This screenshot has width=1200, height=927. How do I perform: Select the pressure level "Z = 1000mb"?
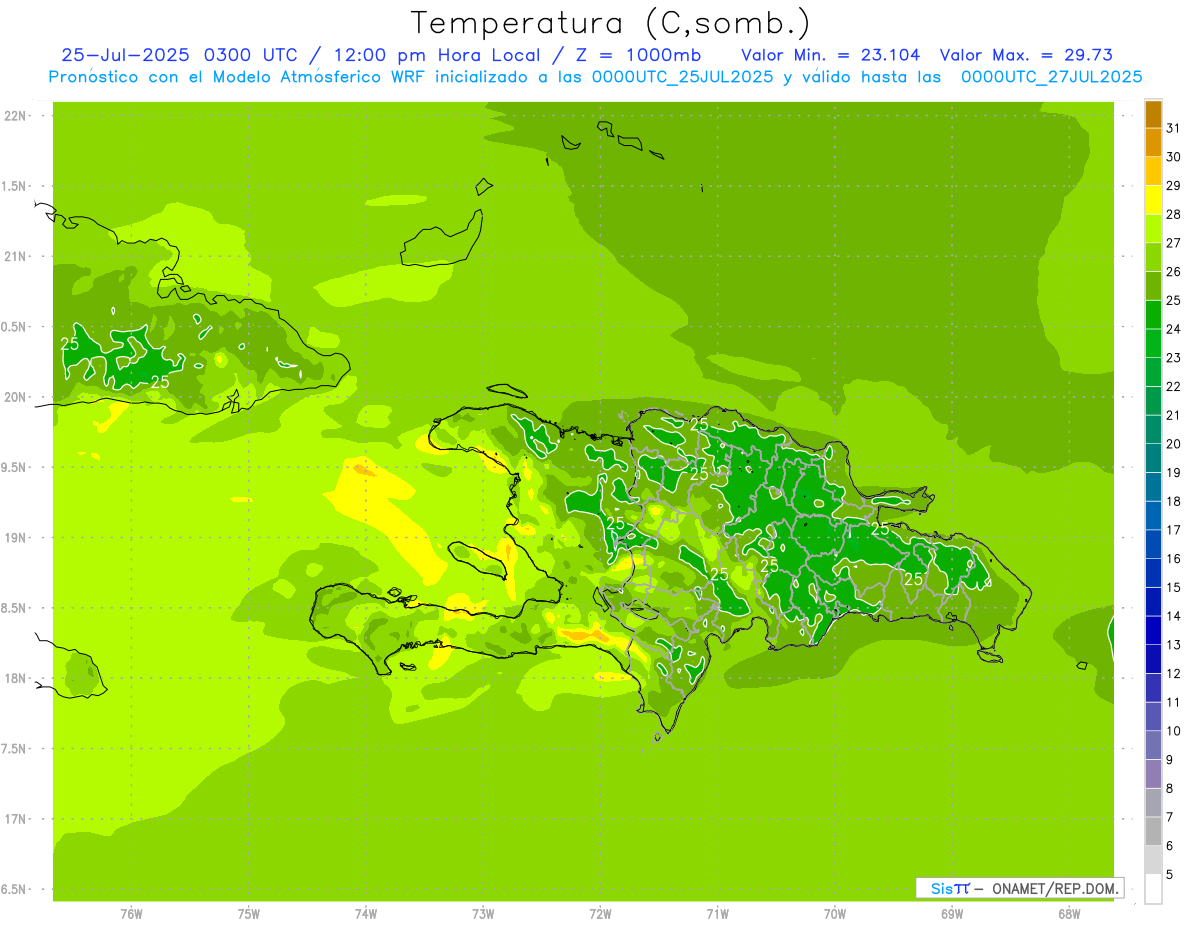click(x=634, y=55)
